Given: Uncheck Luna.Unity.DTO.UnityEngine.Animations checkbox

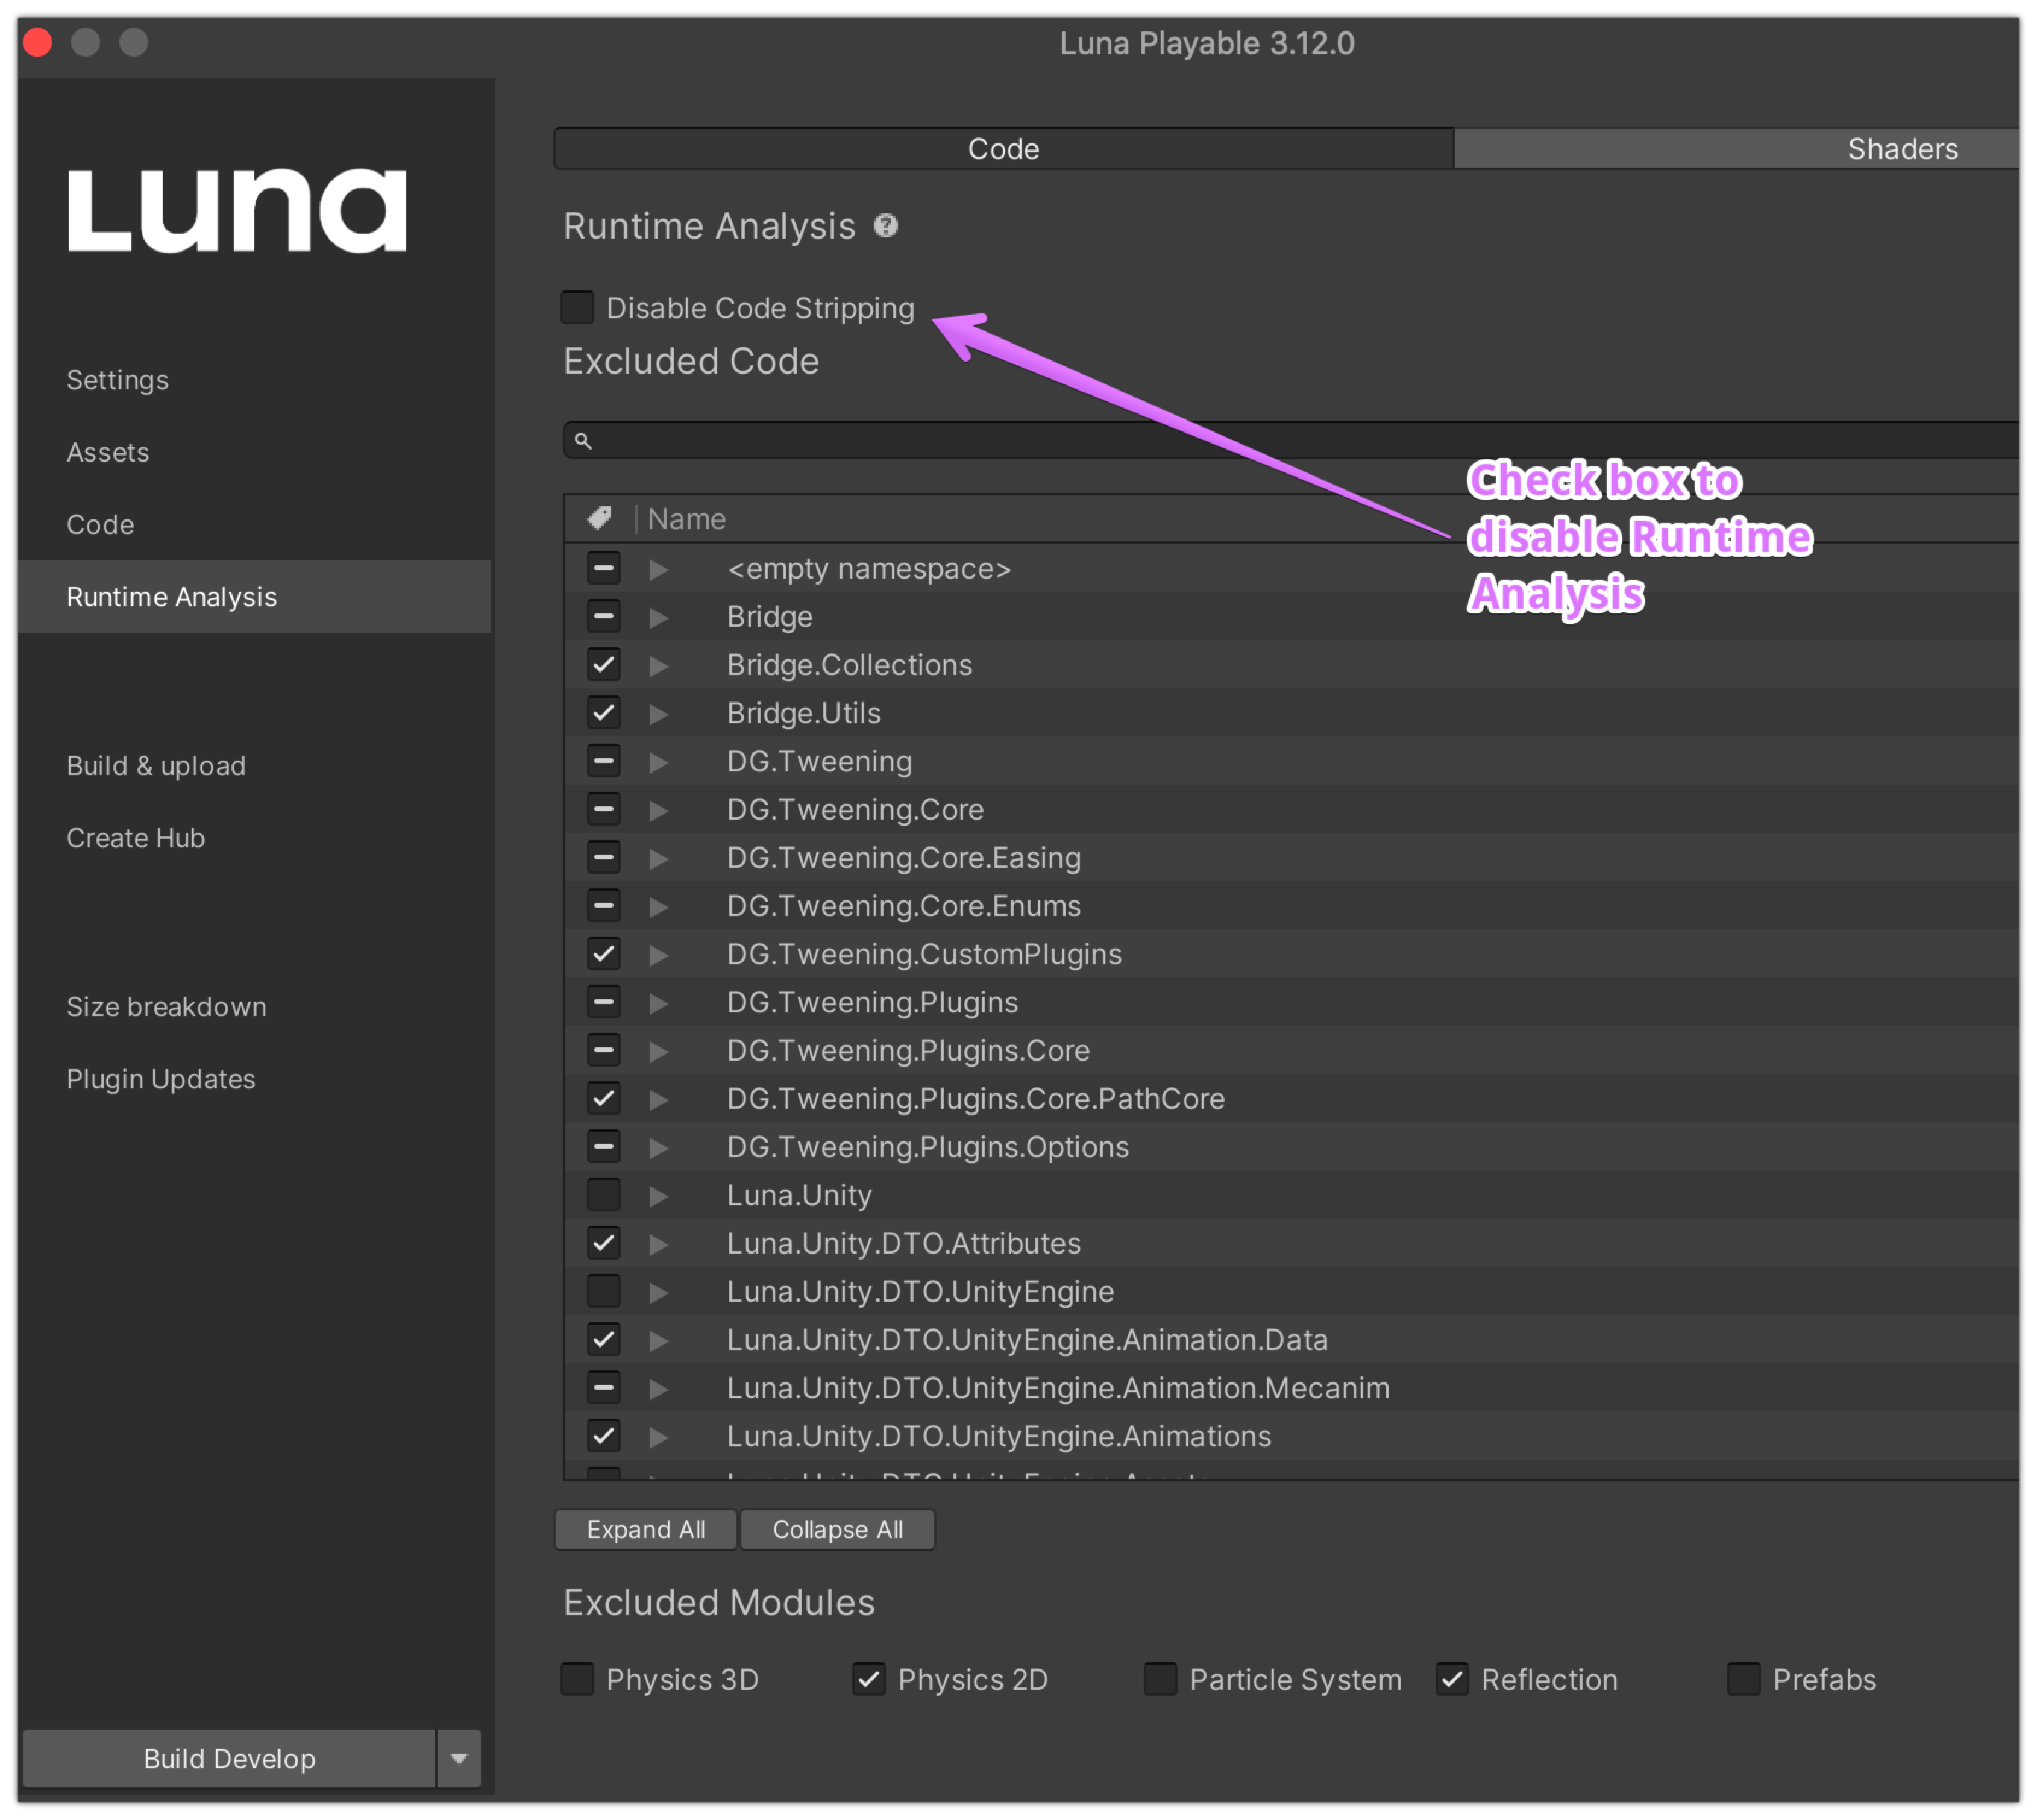Looking at the screenshot, I should point(603,1436).
